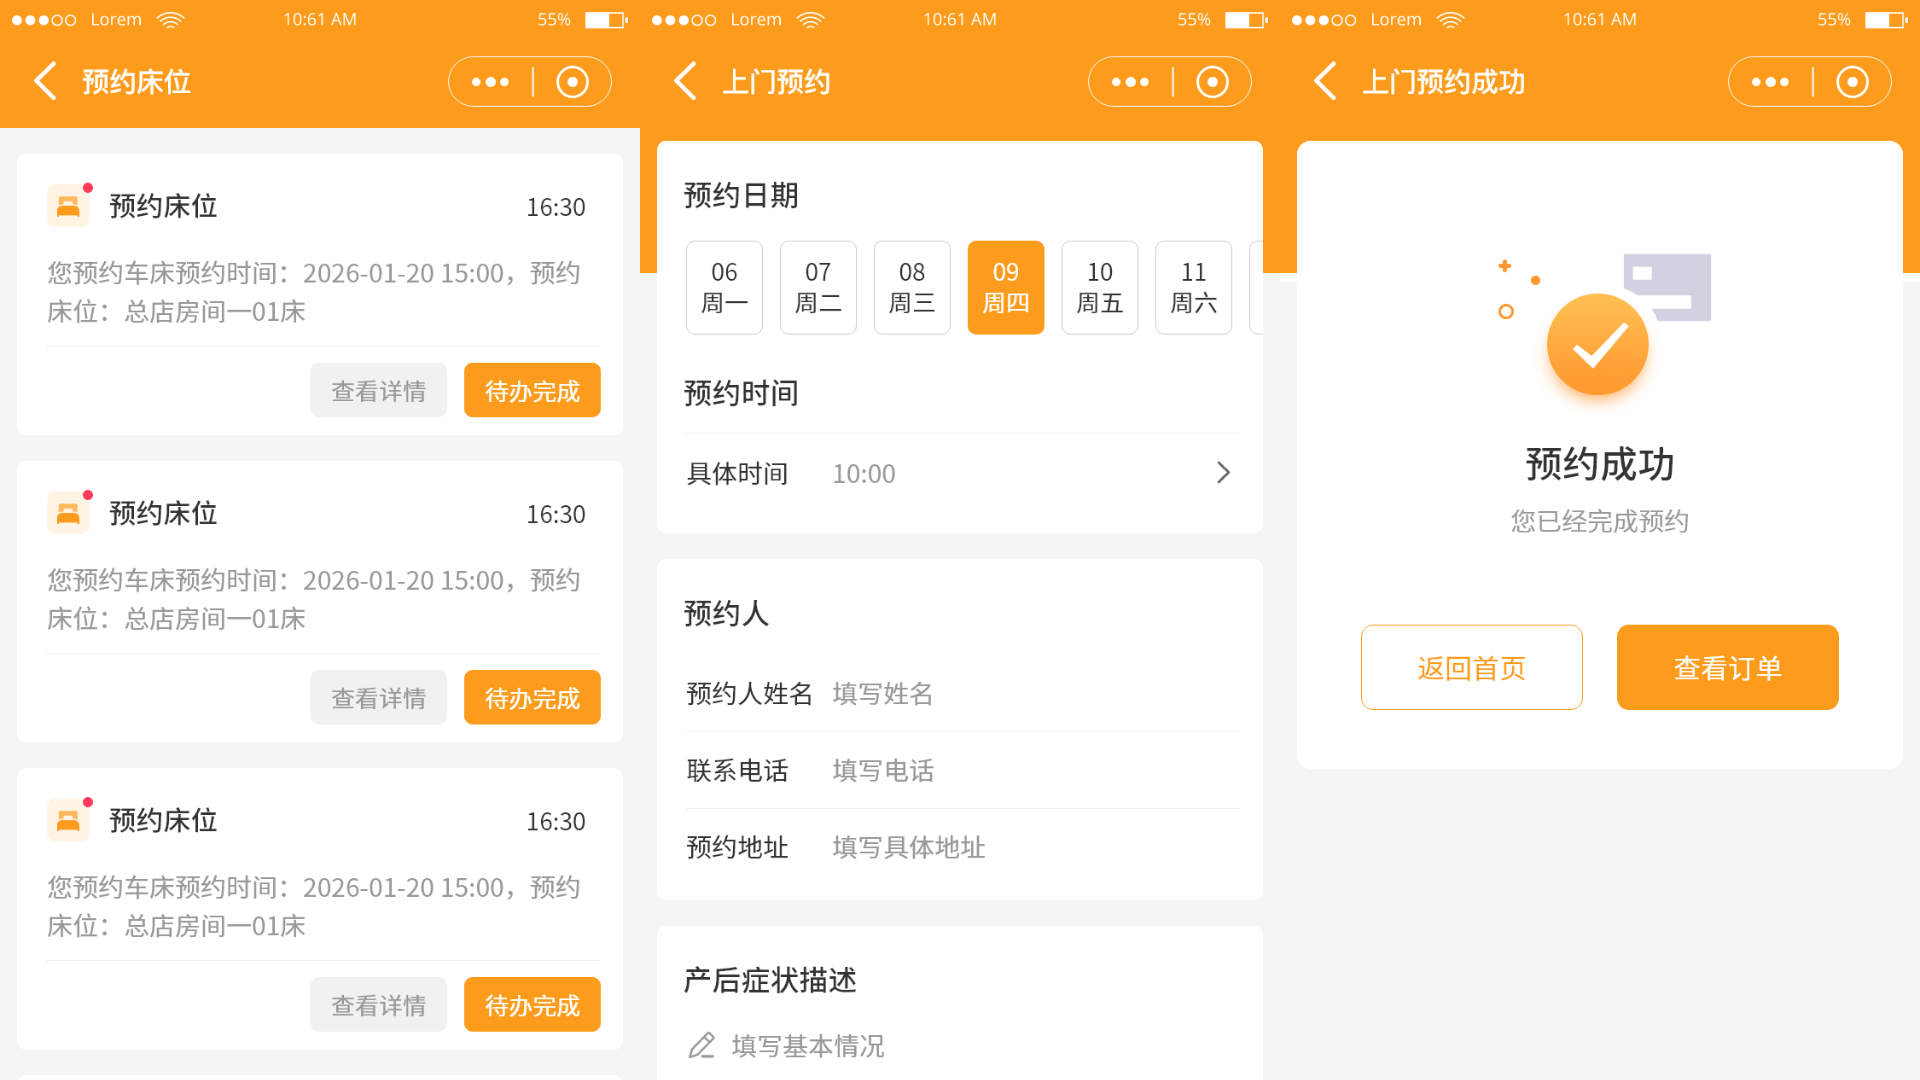1920x1080 pixels.
Task: Go back from 预约床位 screen
Action: point(45,81)
